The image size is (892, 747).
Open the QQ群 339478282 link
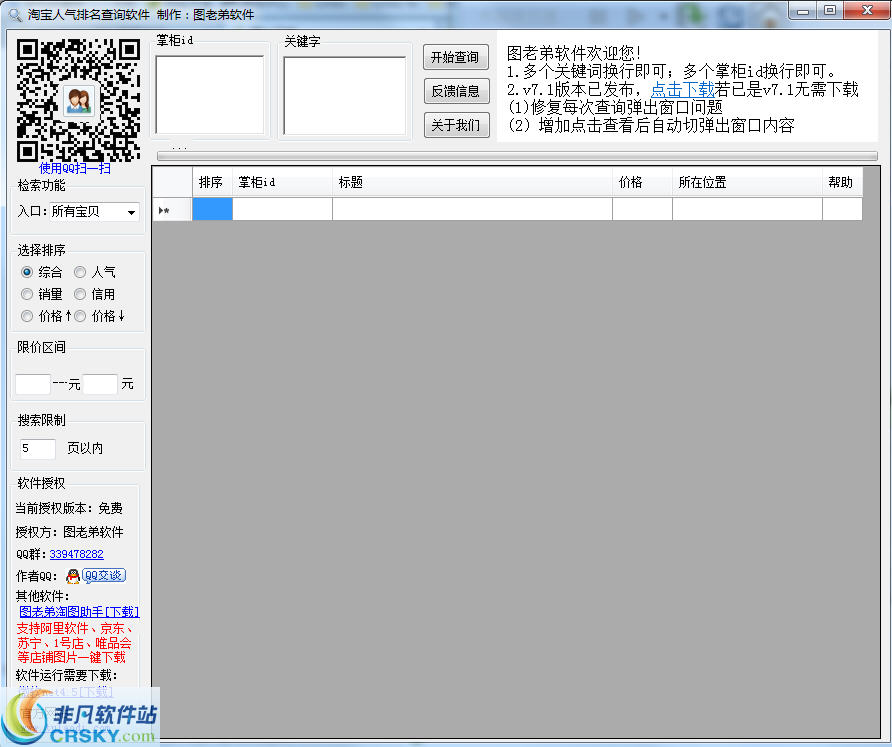(76, 554)
